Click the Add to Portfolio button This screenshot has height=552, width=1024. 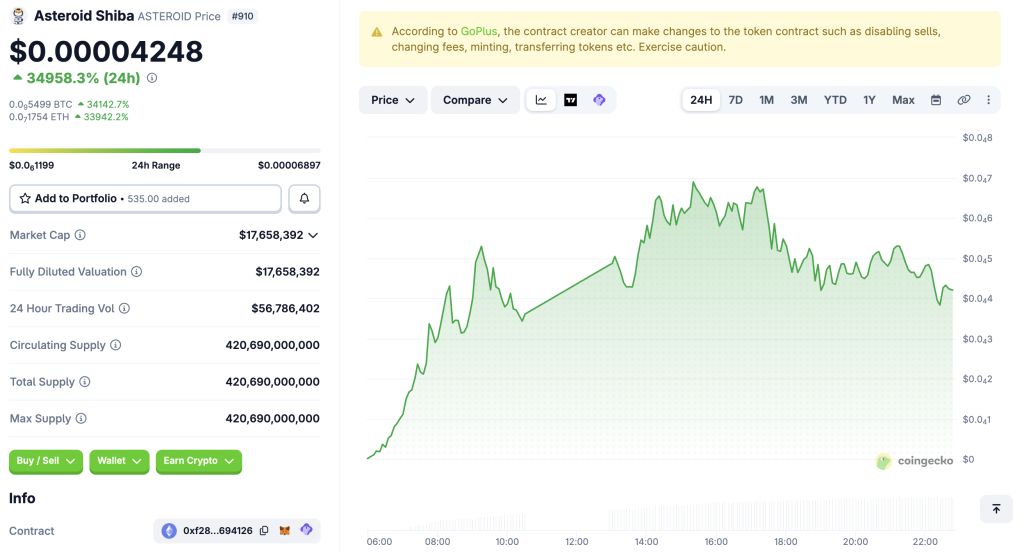pyautogui.click(x=145, y=199)
